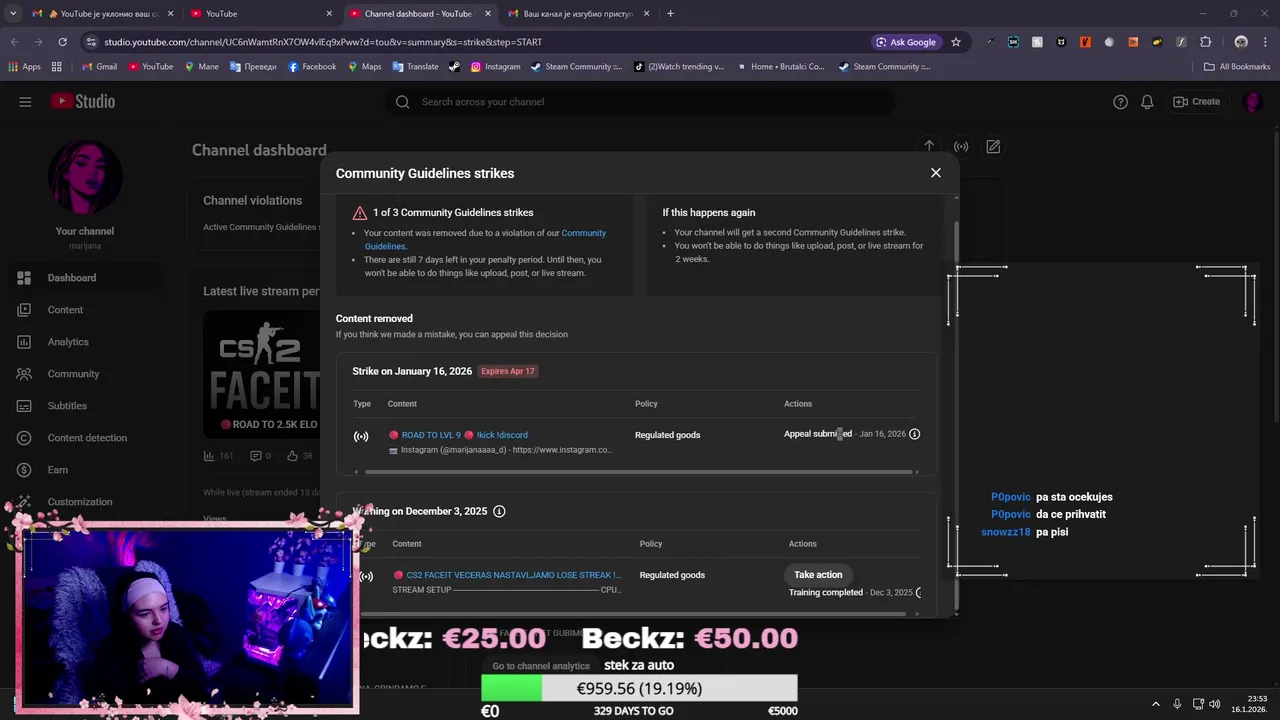
Task: Open the Help question mark icon
Action: (1121, 102)
